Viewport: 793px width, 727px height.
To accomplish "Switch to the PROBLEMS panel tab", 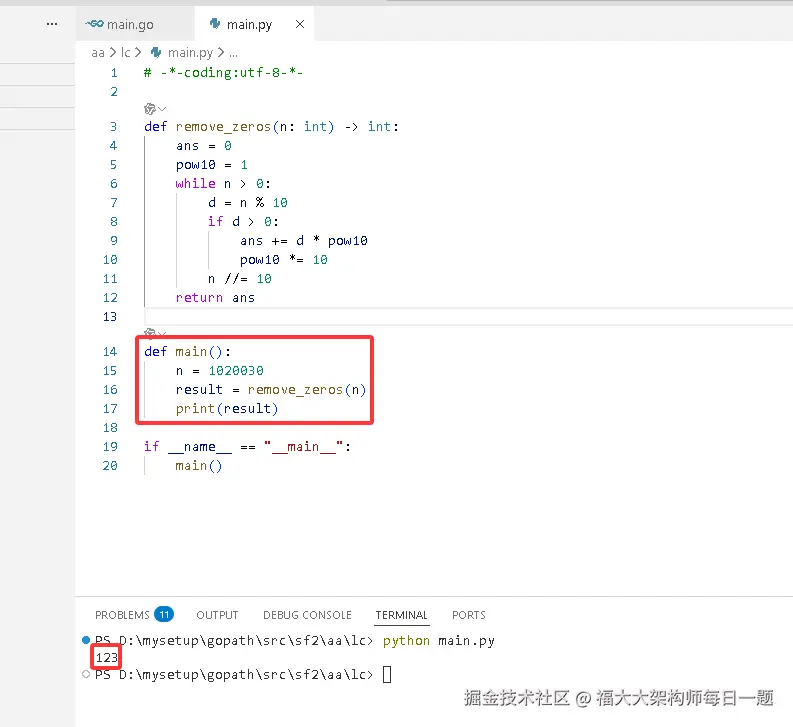I will pyautogui.click(x=122, y=615).
